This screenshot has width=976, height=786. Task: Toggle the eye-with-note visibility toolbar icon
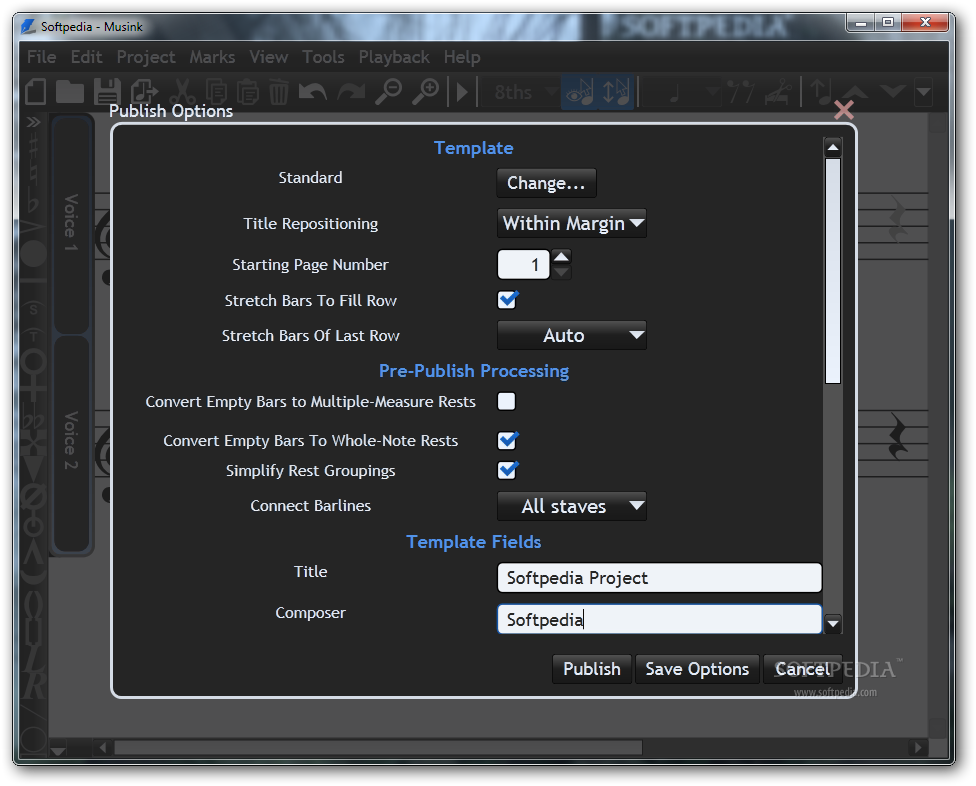click(x=580, y=92)
